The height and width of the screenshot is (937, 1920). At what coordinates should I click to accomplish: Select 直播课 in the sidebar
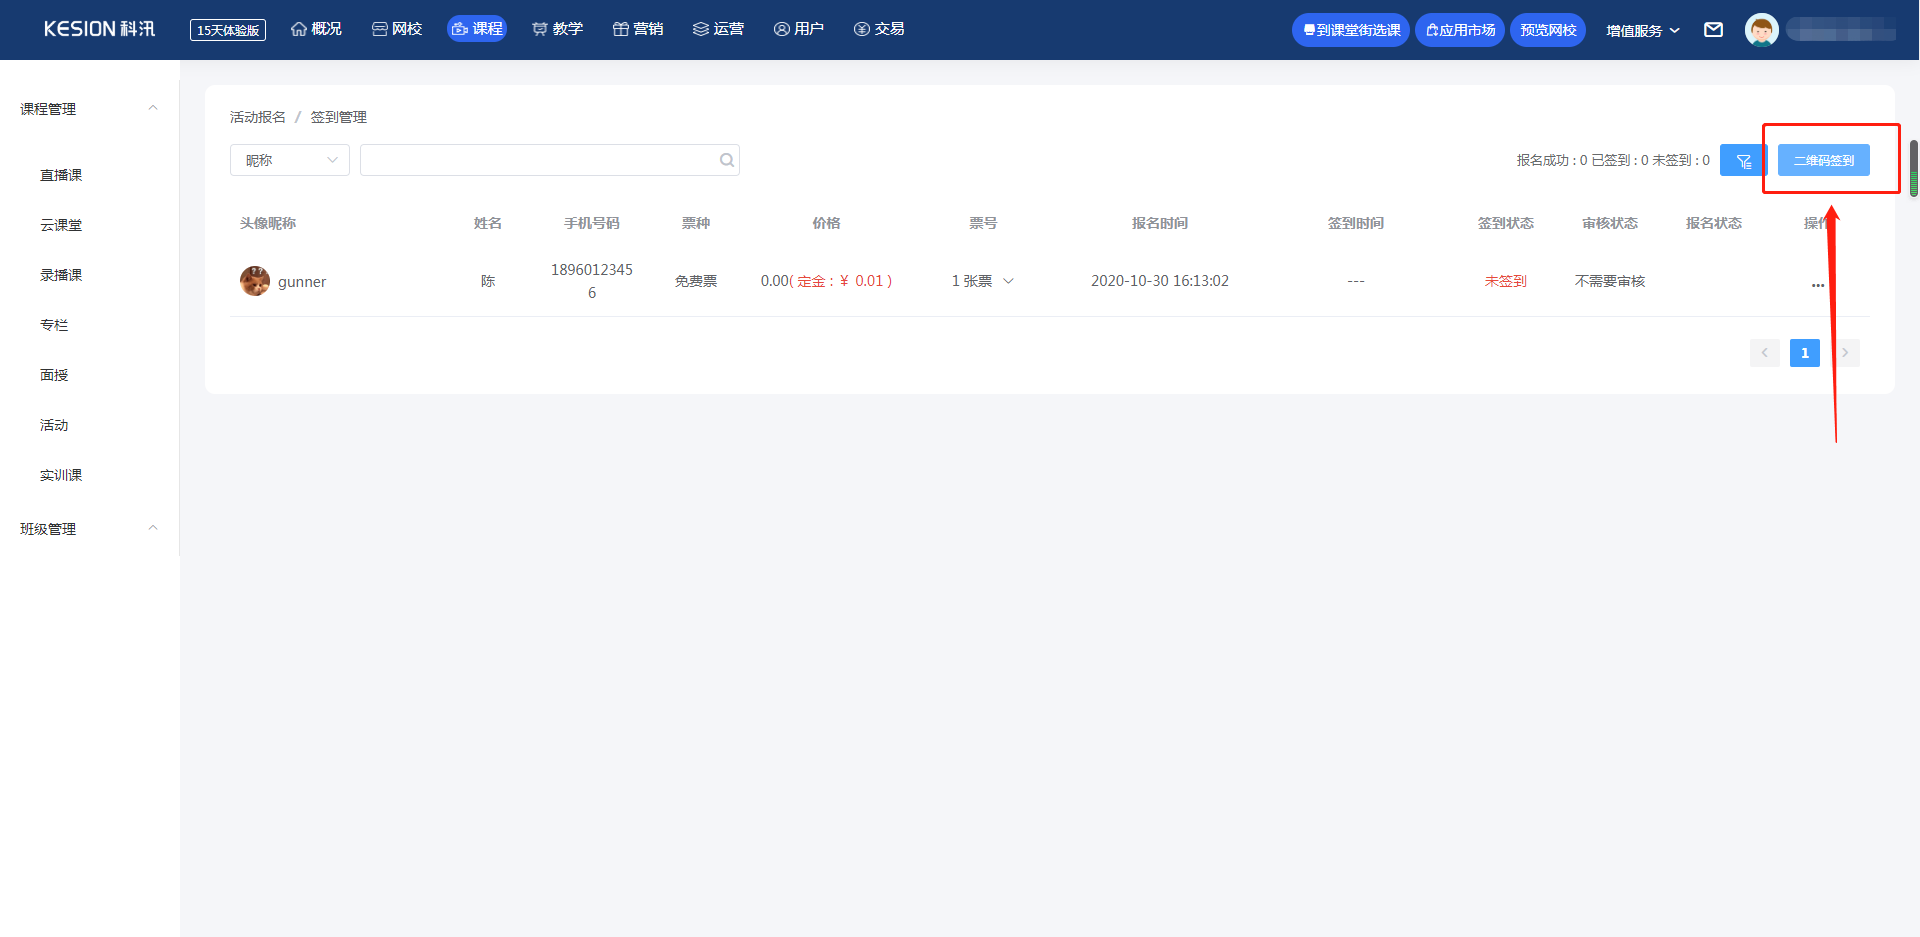pyautogui.click(x=61, y=175)
